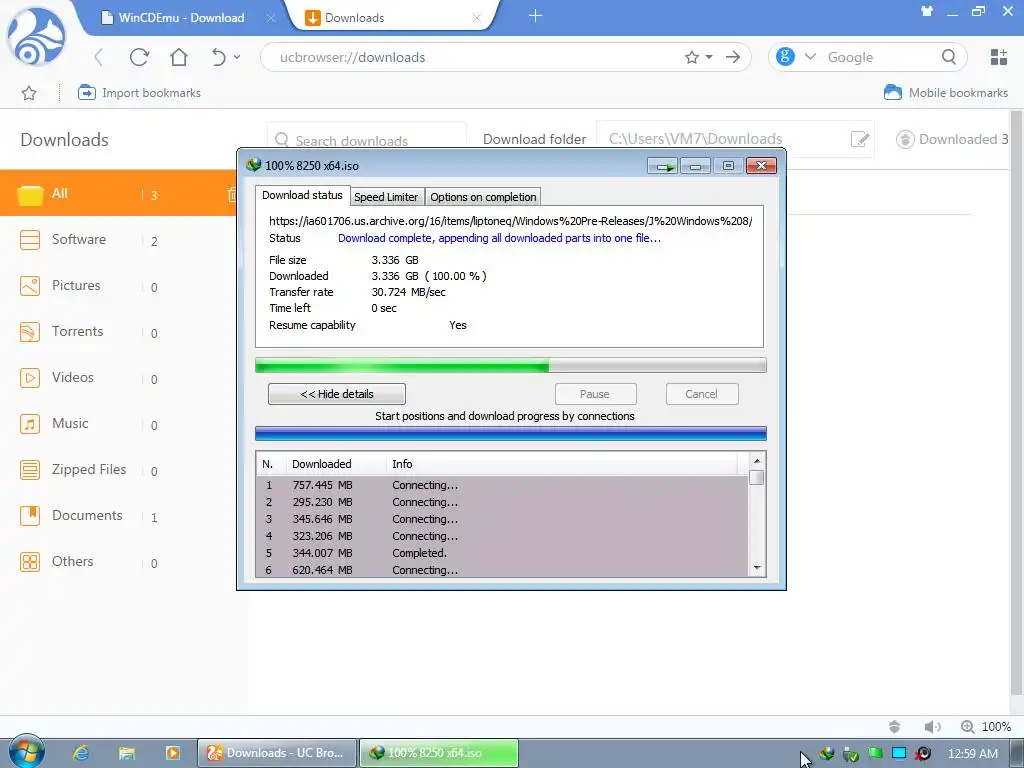Image resolution: width=1024 pixels, height=768 pixels.
Task: Click the download dialog title bar globe icon
Action: (x=253, y=165)
